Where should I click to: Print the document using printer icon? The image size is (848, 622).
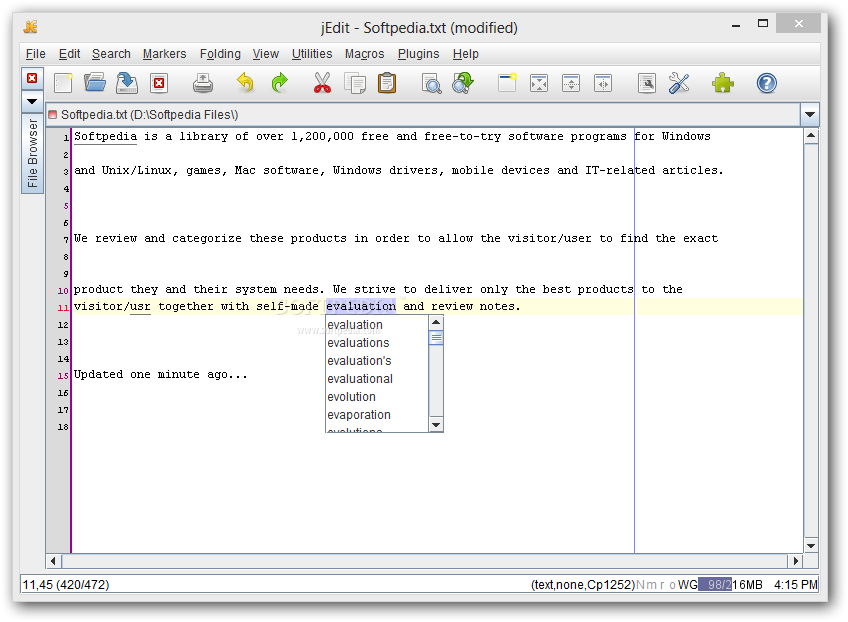203,83
